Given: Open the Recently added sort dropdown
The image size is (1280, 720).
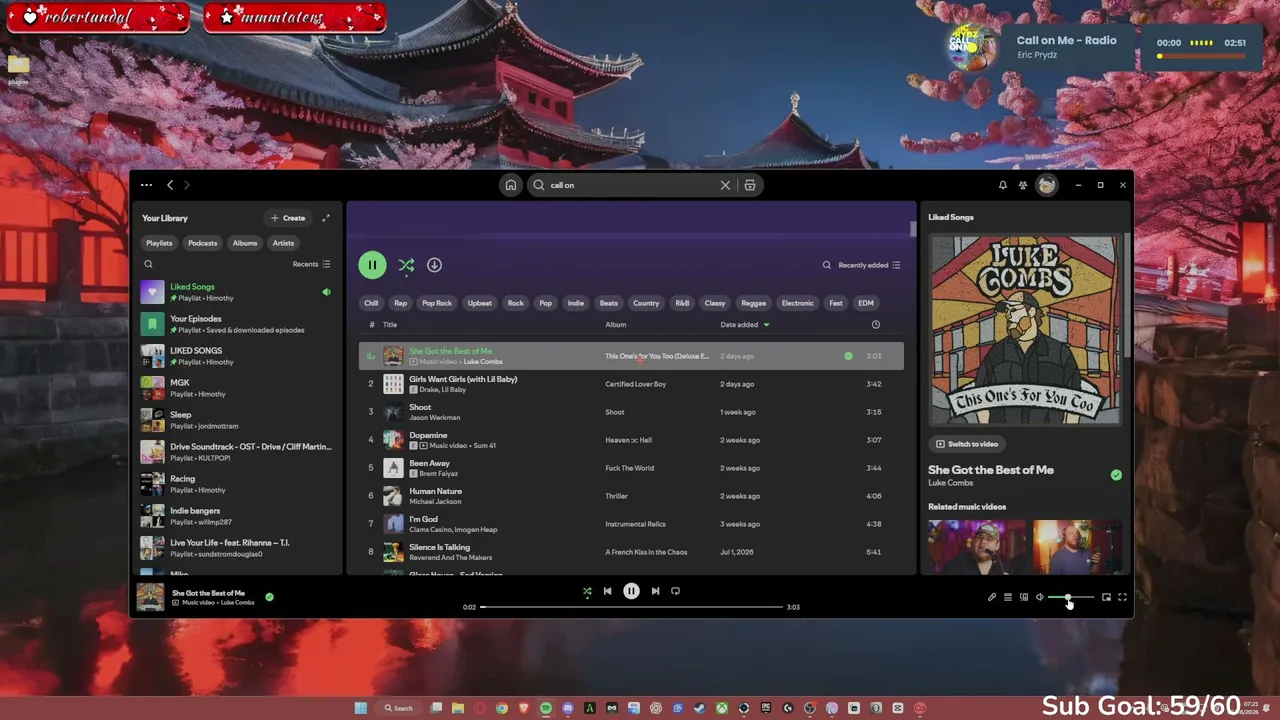Looking at the screenshot, I should pos(869,265).
